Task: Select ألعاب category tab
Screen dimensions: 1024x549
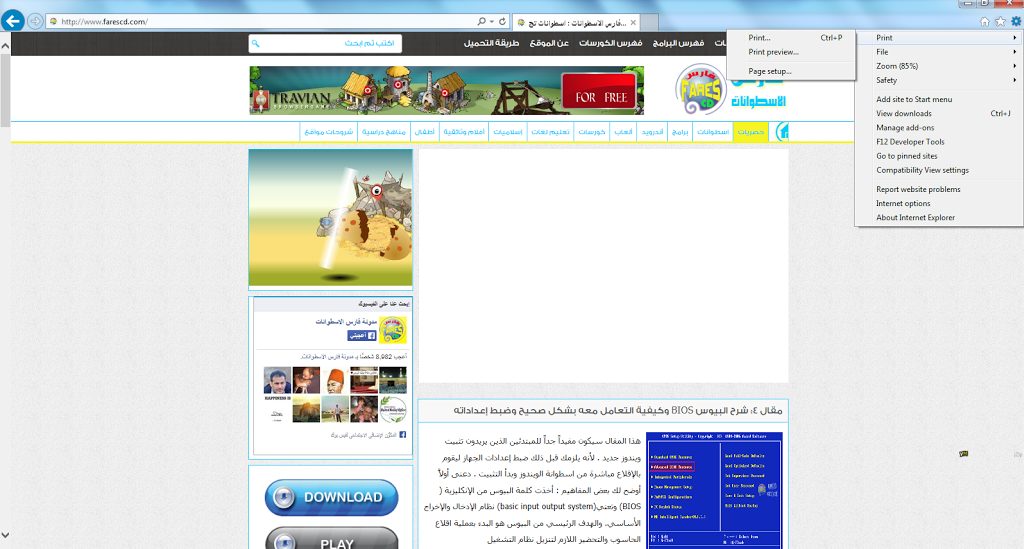Action: (623, 132)
